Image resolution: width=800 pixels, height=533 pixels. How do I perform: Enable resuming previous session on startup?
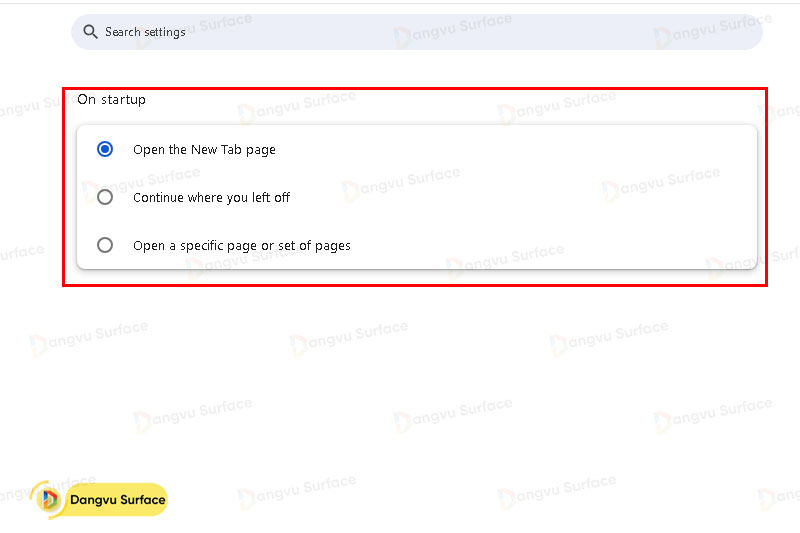click(105, 197)
